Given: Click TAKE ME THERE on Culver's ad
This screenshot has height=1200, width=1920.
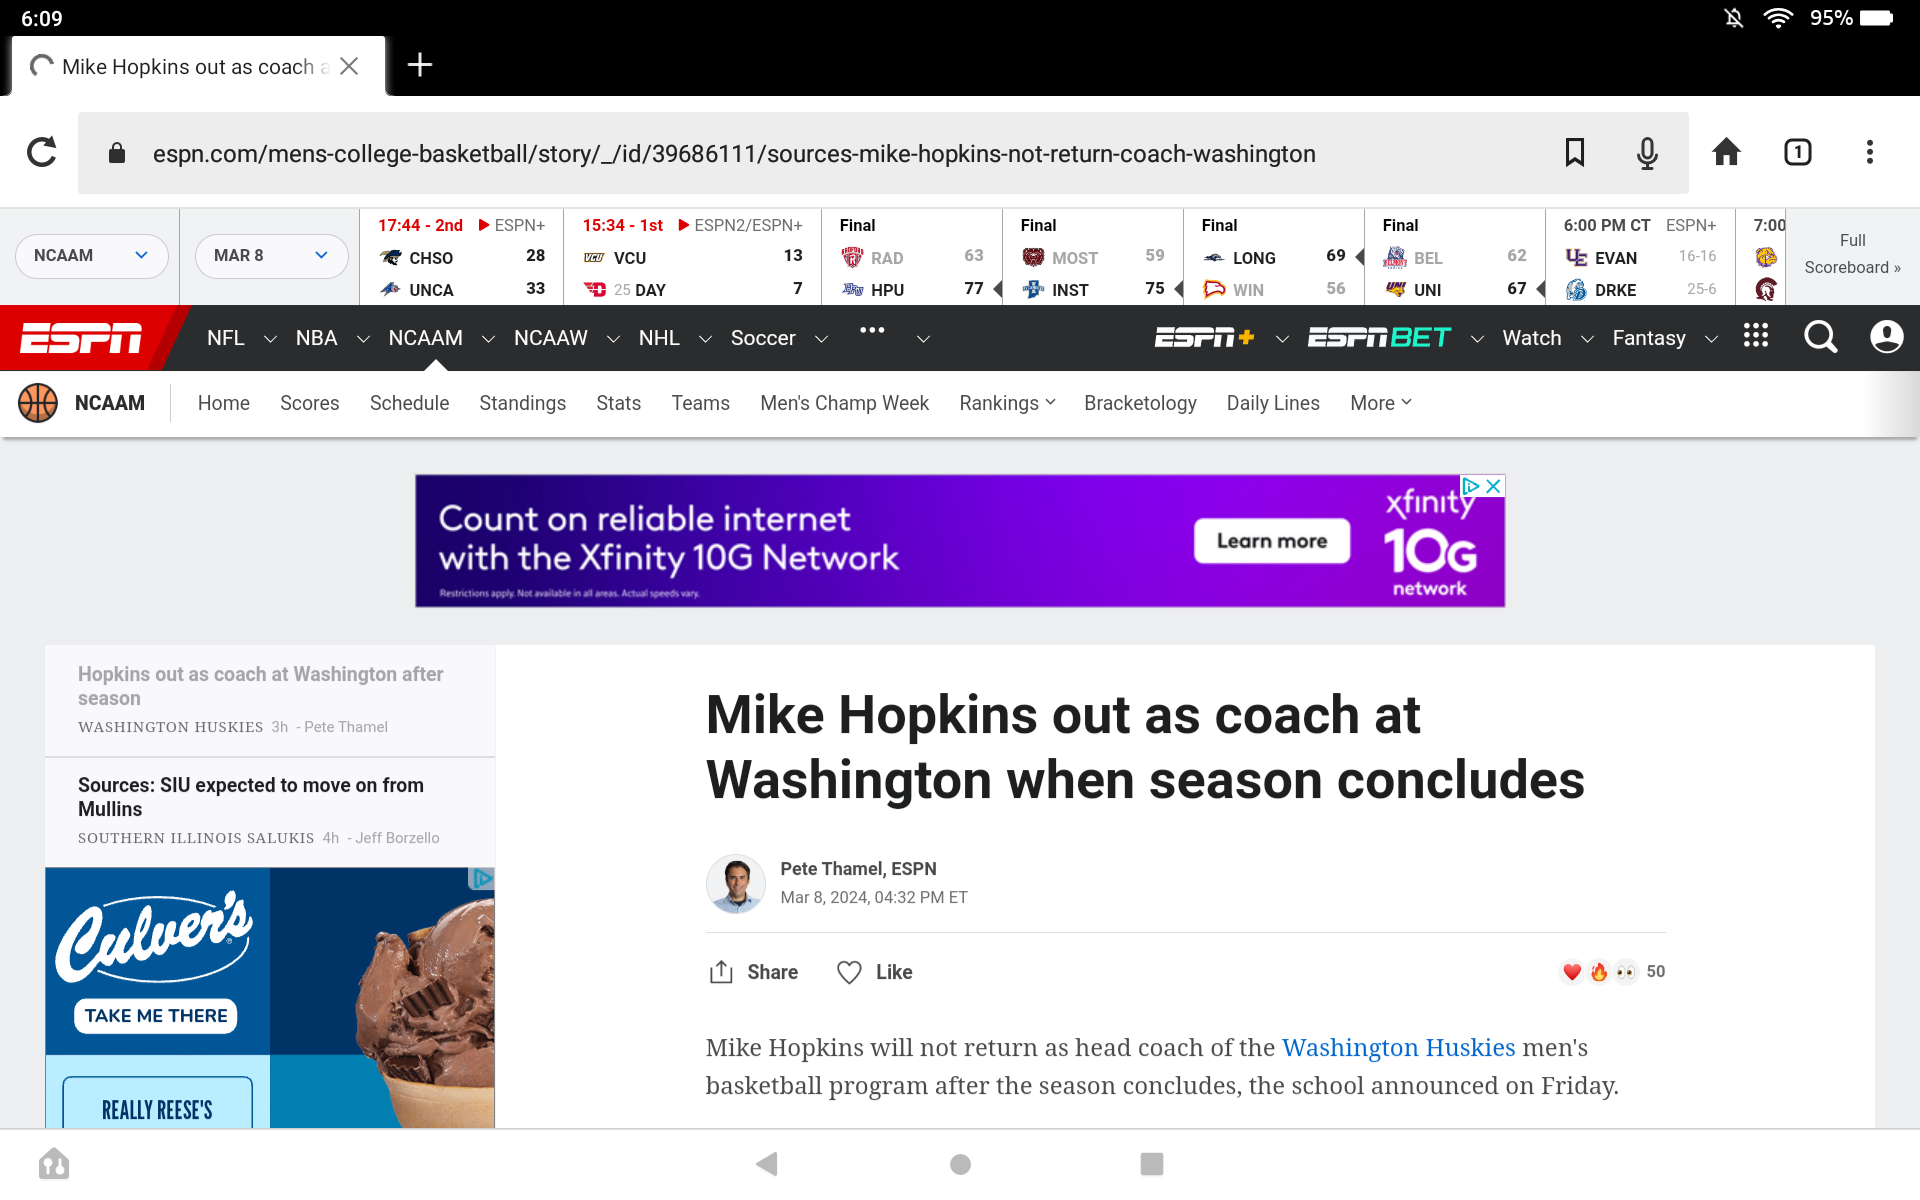Looking at the screenshot, I should (x=156, y=1016).
